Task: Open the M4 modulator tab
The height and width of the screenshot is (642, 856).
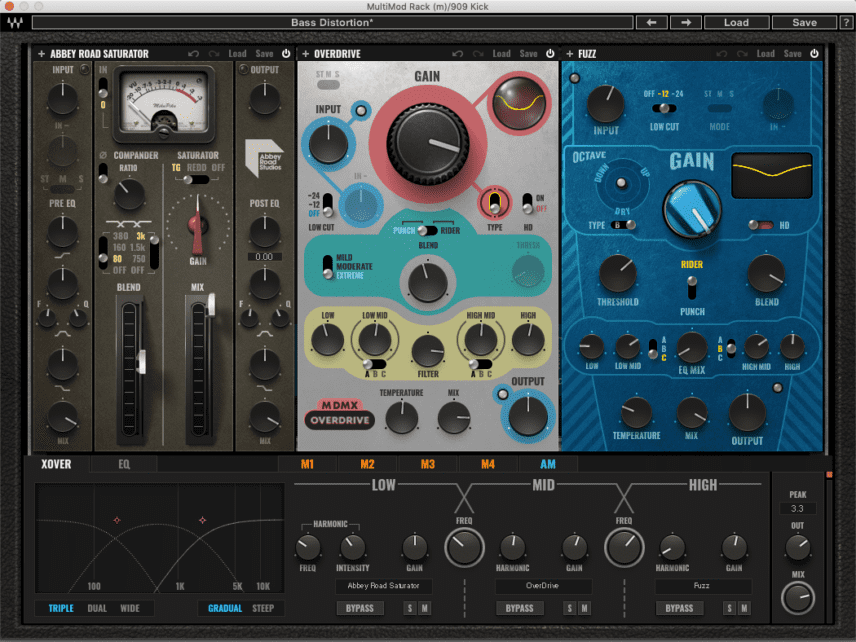Action: pyautogui.click(x=488, y=464)
